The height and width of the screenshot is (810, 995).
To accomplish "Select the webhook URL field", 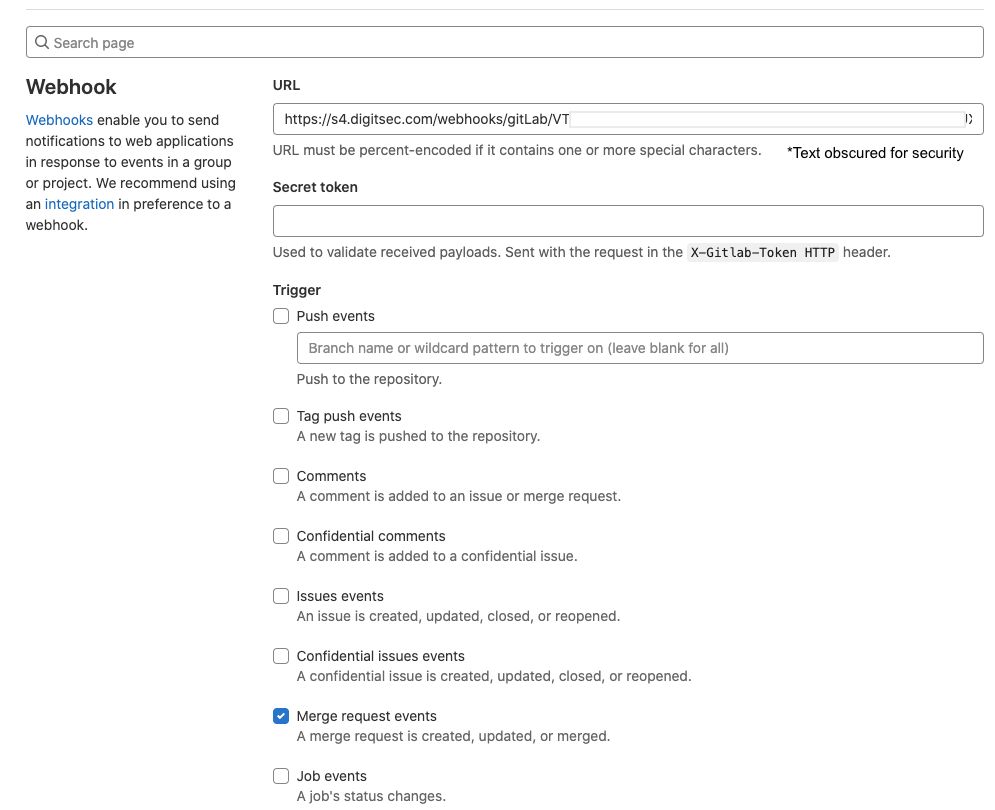I will click(x=627, y=118).
